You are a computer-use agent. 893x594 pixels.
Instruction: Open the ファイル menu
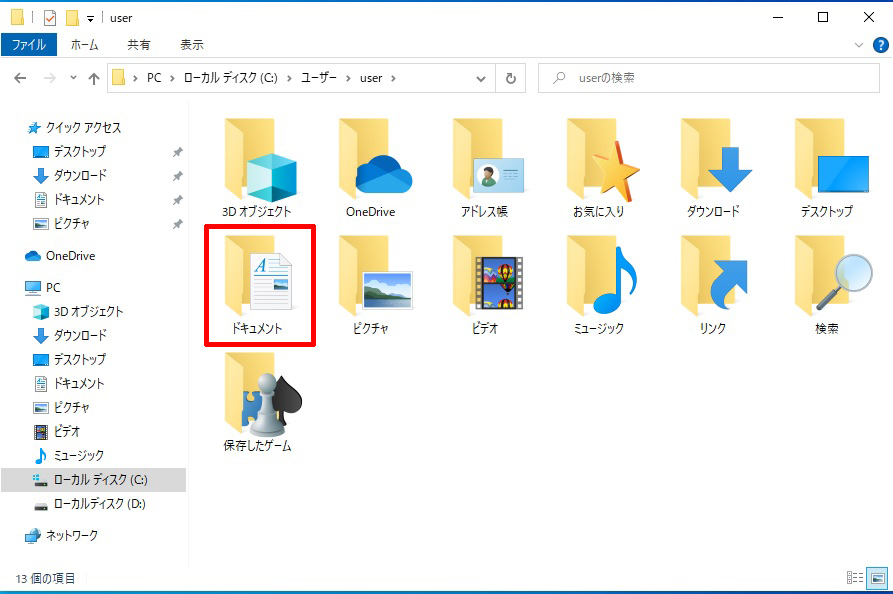point(30,44)
